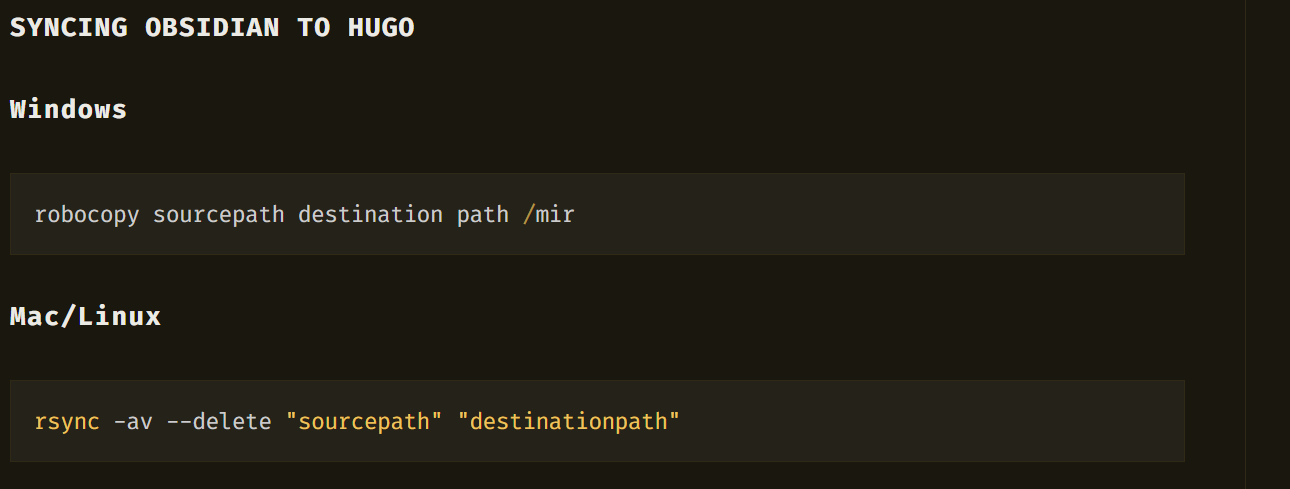
Task: Select the "Windows" subheading
Action: tap(69, 109)
